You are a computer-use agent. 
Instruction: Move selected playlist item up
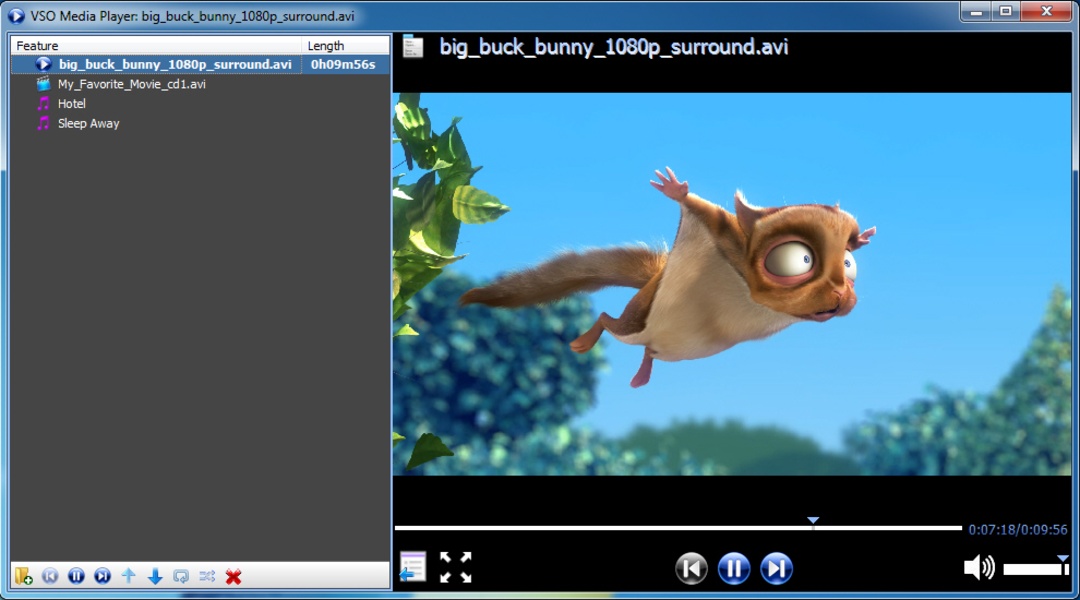click(128, 576)
